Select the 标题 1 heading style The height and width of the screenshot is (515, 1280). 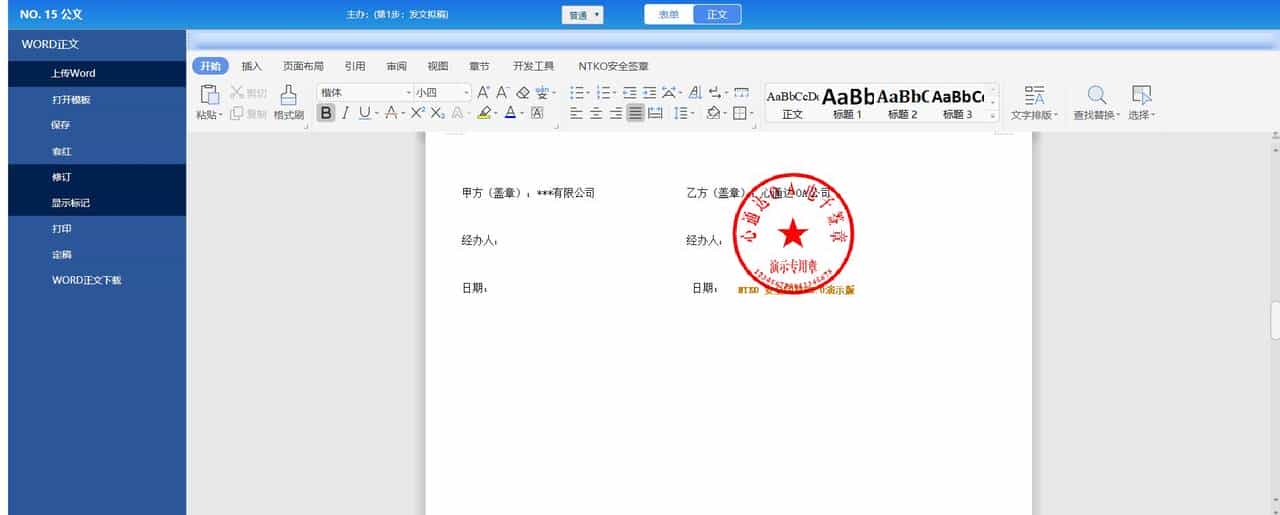pos(847,104)
